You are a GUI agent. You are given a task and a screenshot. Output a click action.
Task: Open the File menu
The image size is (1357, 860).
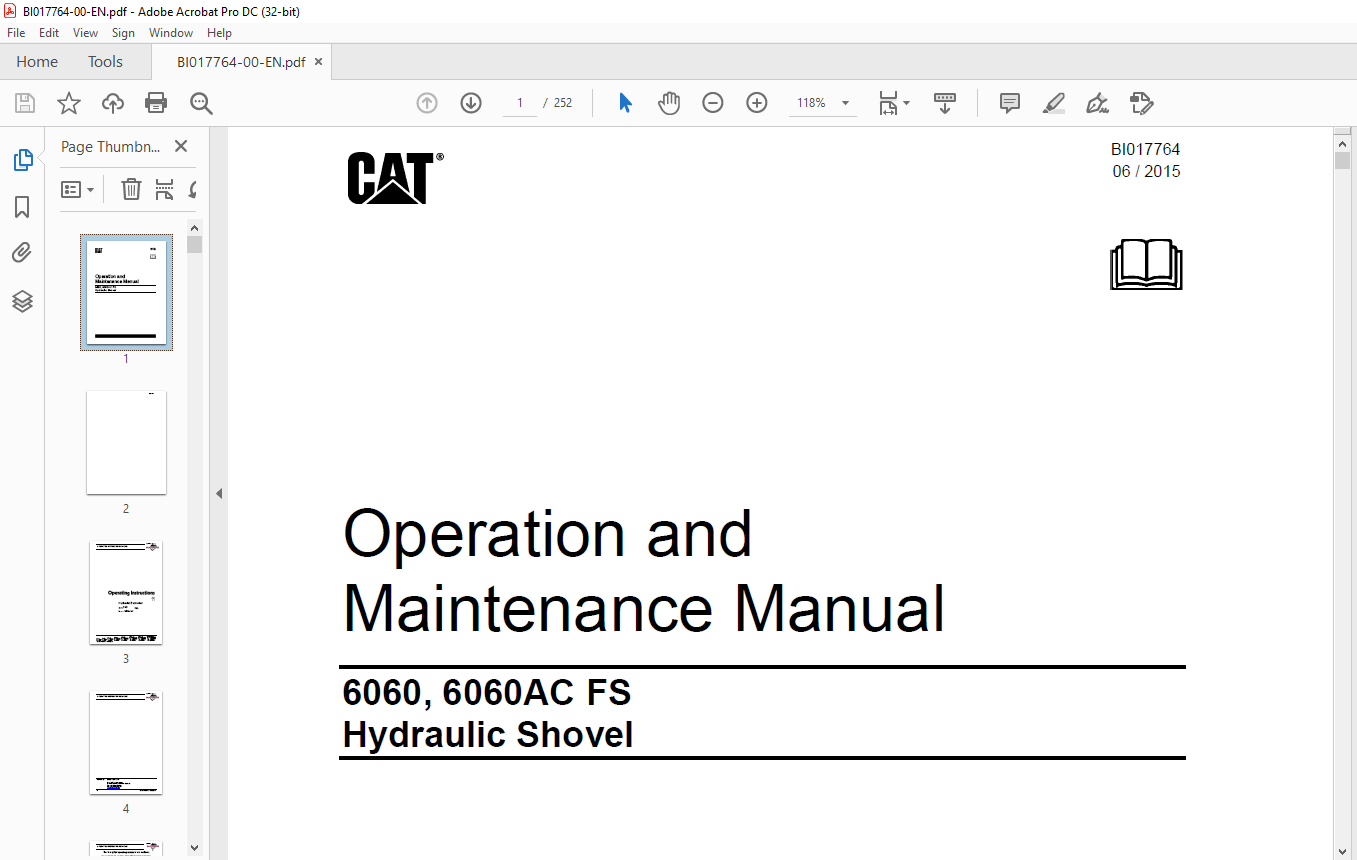tap(16, 33)
